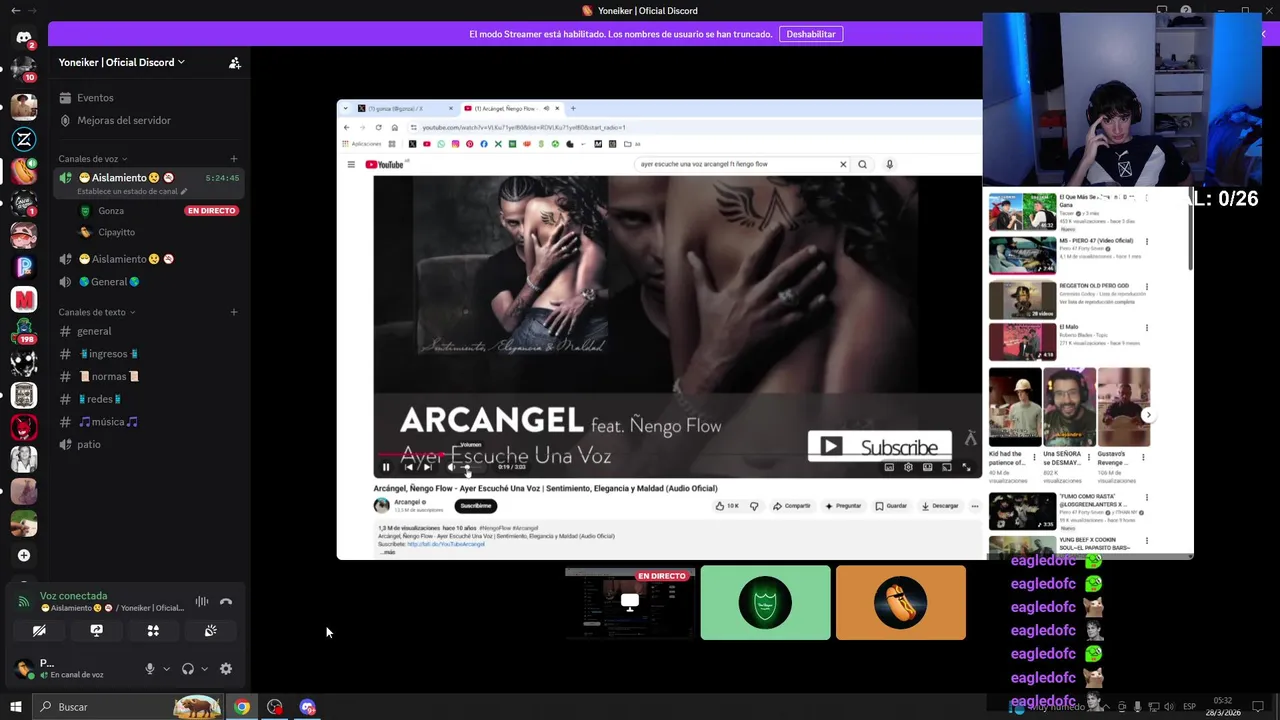Open the soundboard button
The image size is (1280, 720).
click(210, 631)
